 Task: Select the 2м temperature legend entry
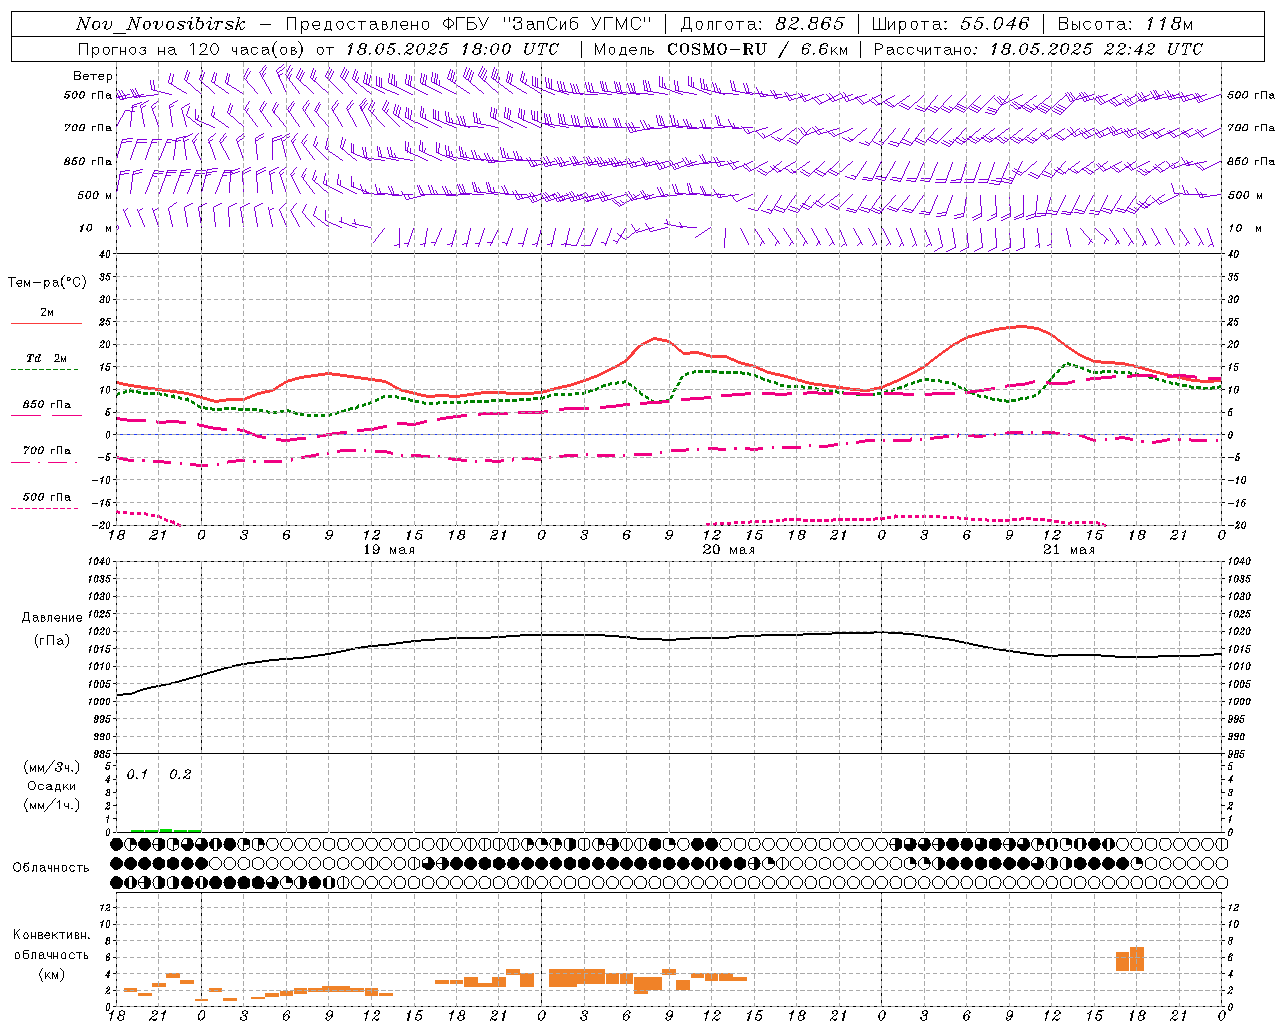click(x=46, y=313)
